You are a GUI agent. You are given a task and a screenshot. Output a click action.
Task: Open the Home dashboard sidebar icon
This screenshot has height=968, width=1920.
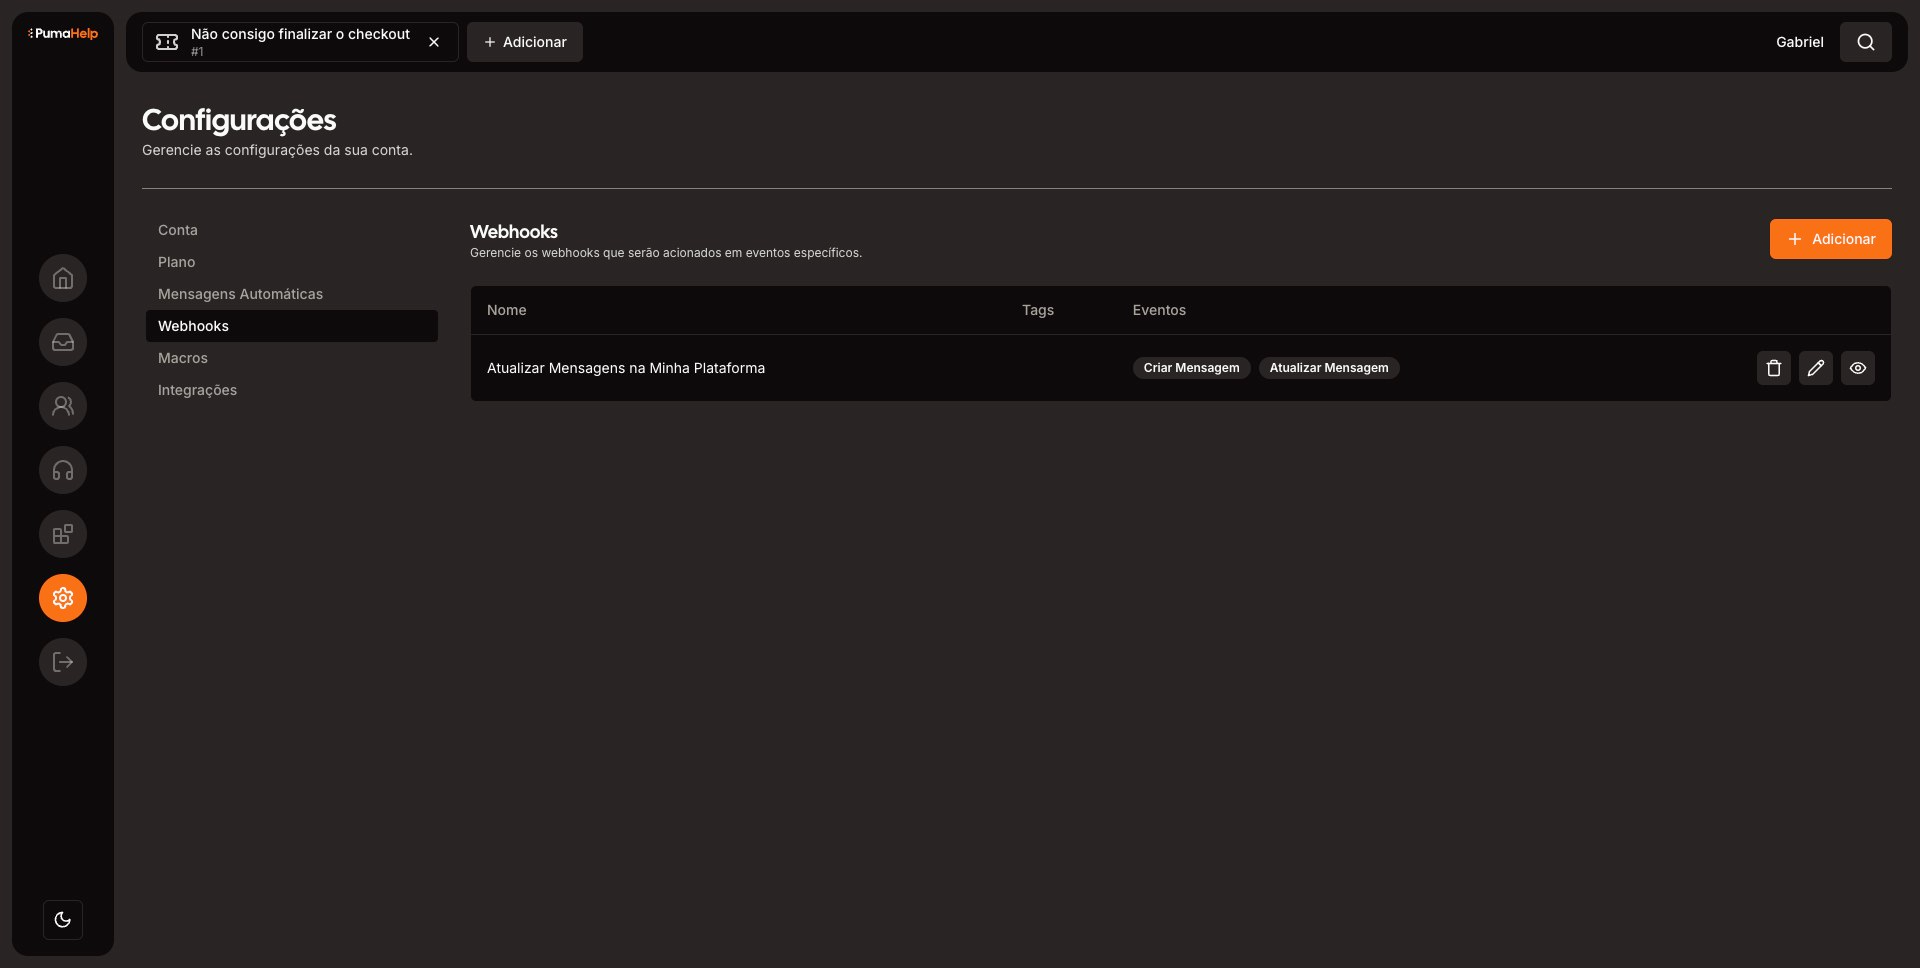point(63,278)
